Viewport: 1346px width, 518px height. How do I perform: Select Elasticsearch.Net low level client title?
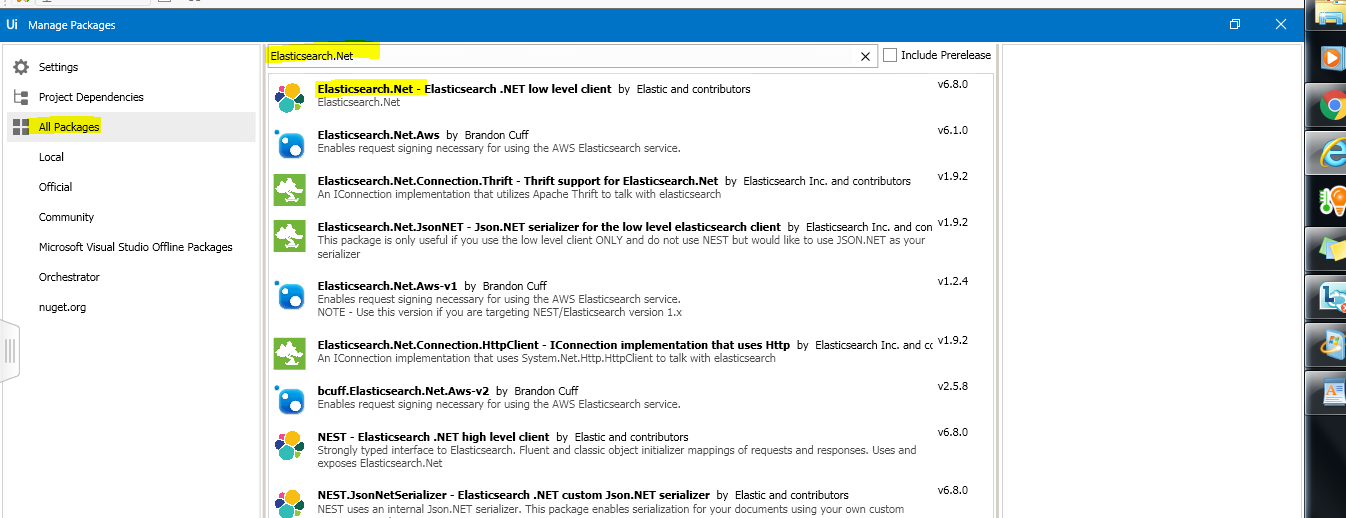[464, 89]
